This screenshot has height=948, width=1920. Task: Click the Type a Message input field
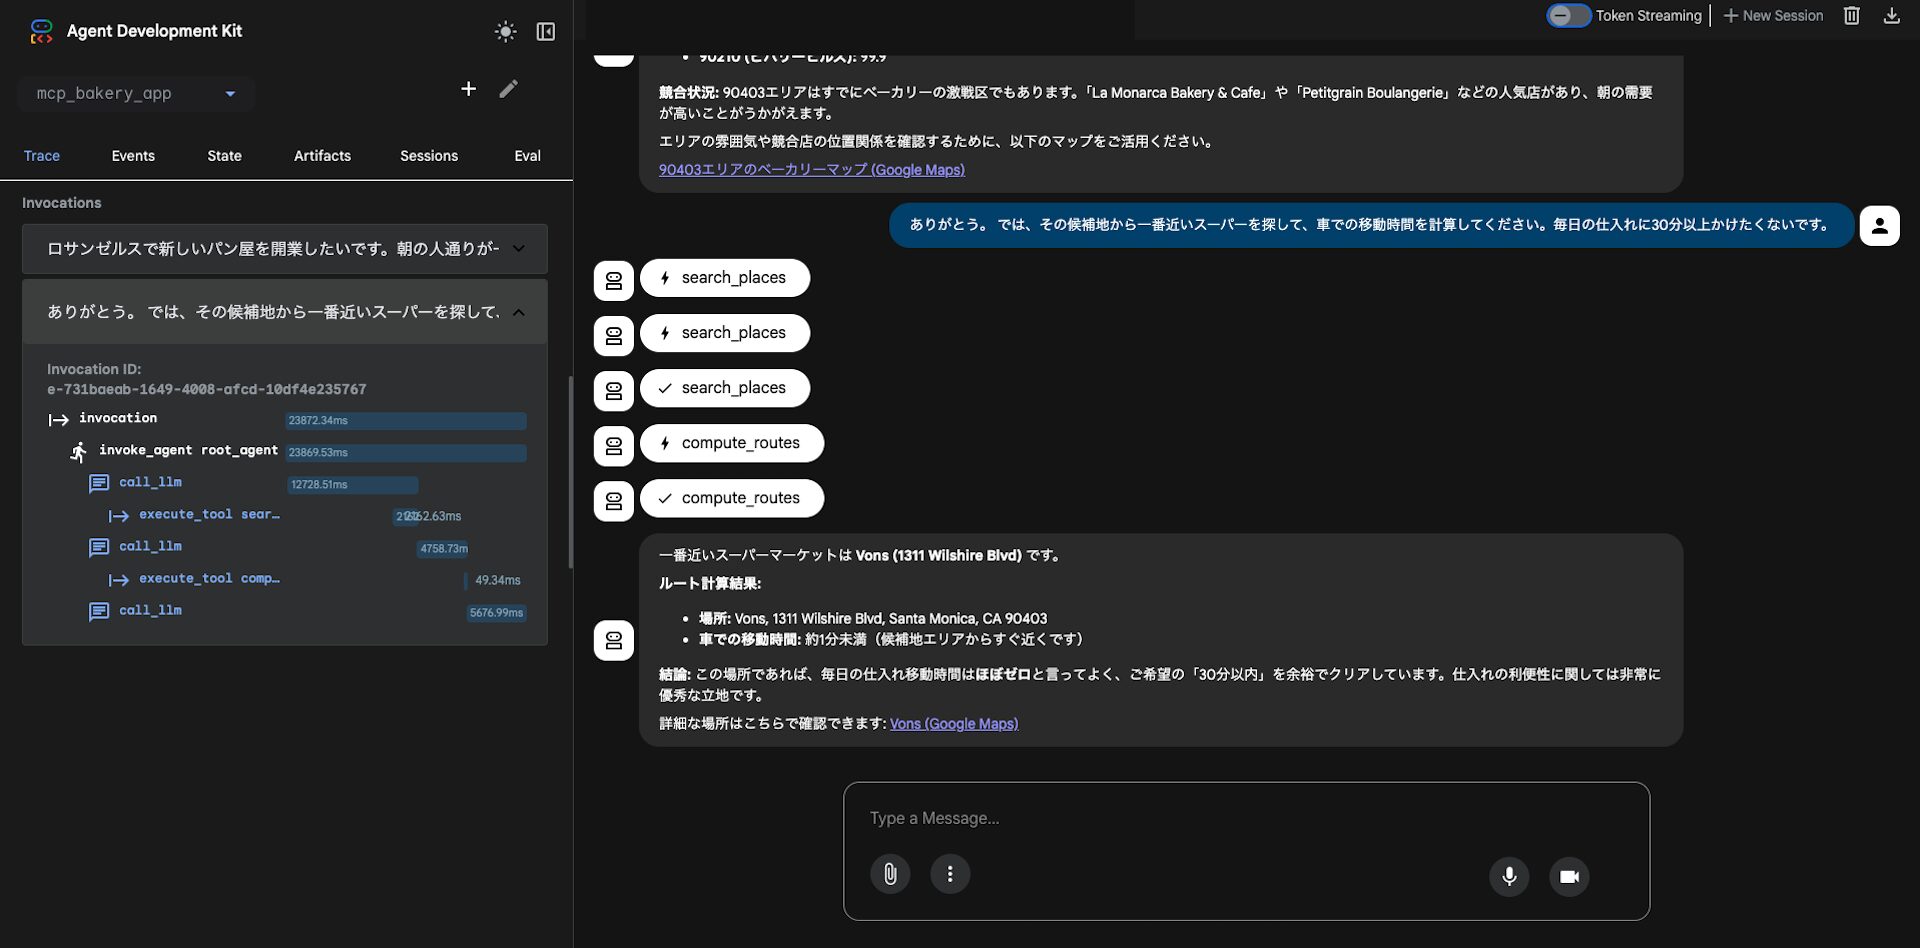point(1245,818)
